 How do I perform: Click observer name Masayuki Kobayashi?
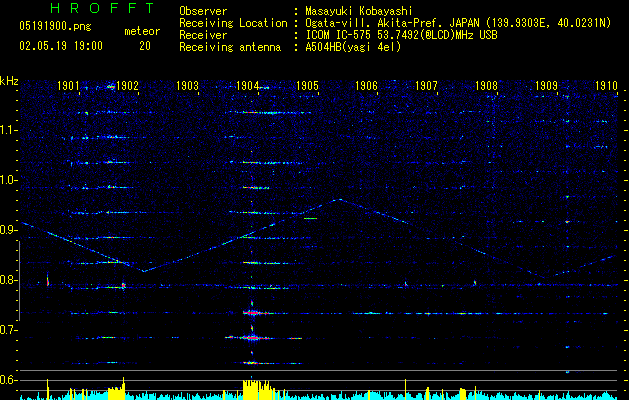point(359,11)
